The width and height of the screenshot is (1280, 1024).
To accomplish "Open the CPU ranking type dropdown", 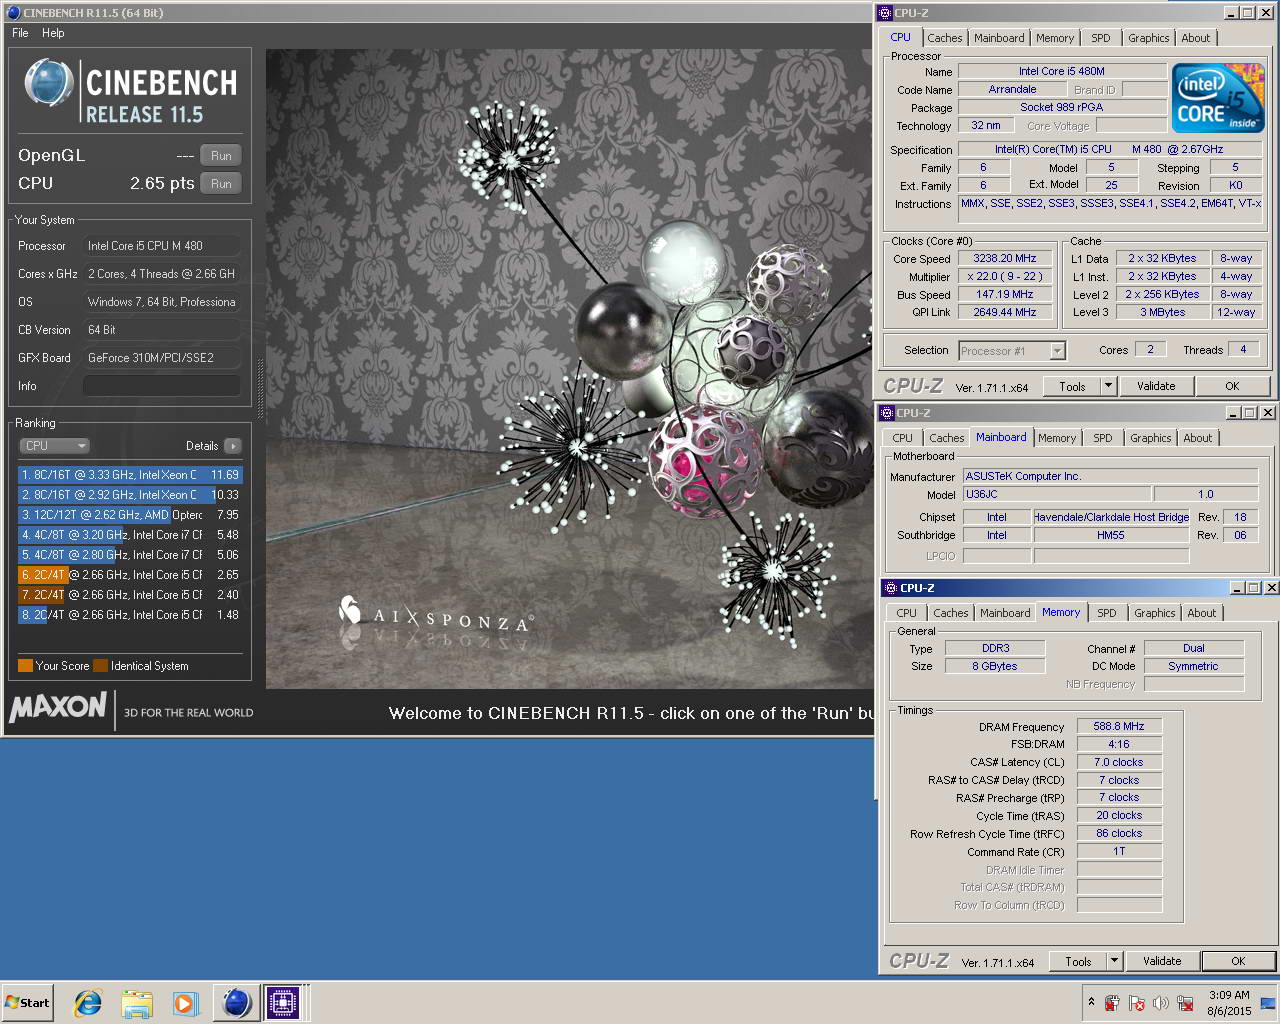I will click(54, 446).
